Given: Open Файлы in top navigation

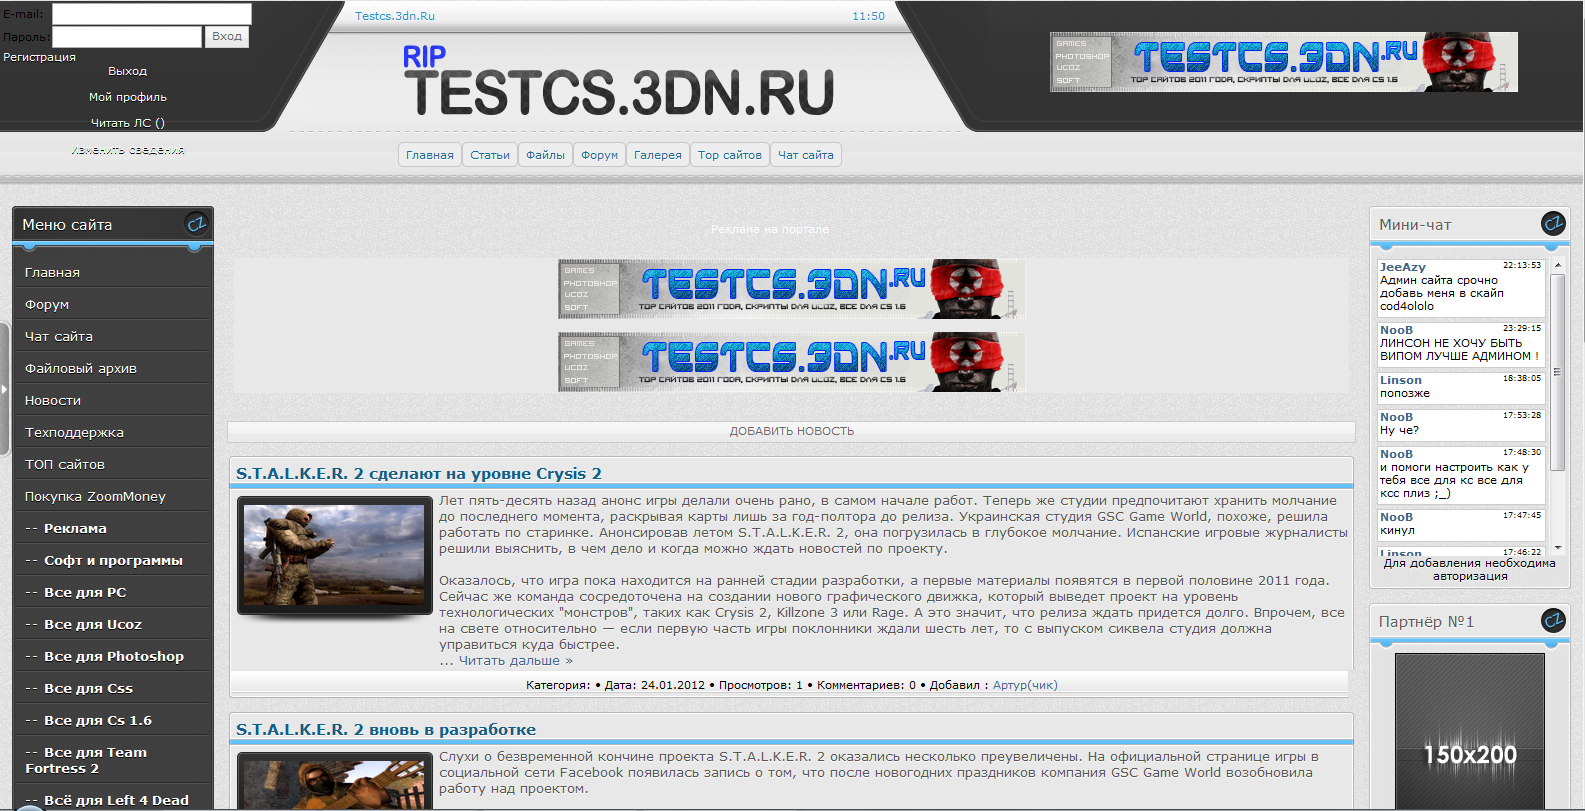Looking at the screenshot, I should (546, 155).
